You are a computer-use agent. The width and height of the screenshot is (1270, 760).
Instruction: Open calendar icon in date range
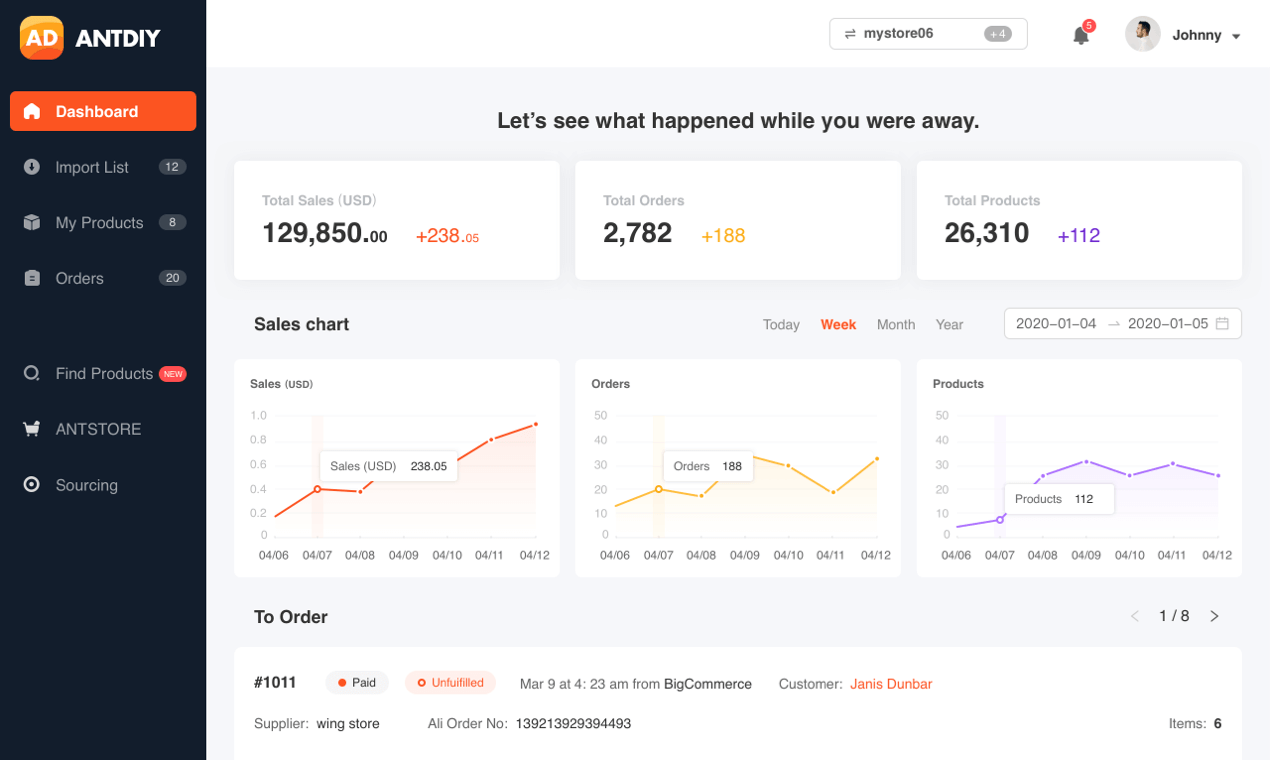pyautogui.click(x=1222, y=324)
